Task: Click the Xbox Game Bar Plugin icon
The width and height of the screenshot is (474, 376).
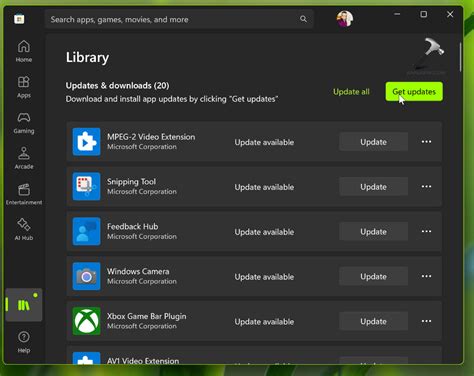Action: click(86, 321)
